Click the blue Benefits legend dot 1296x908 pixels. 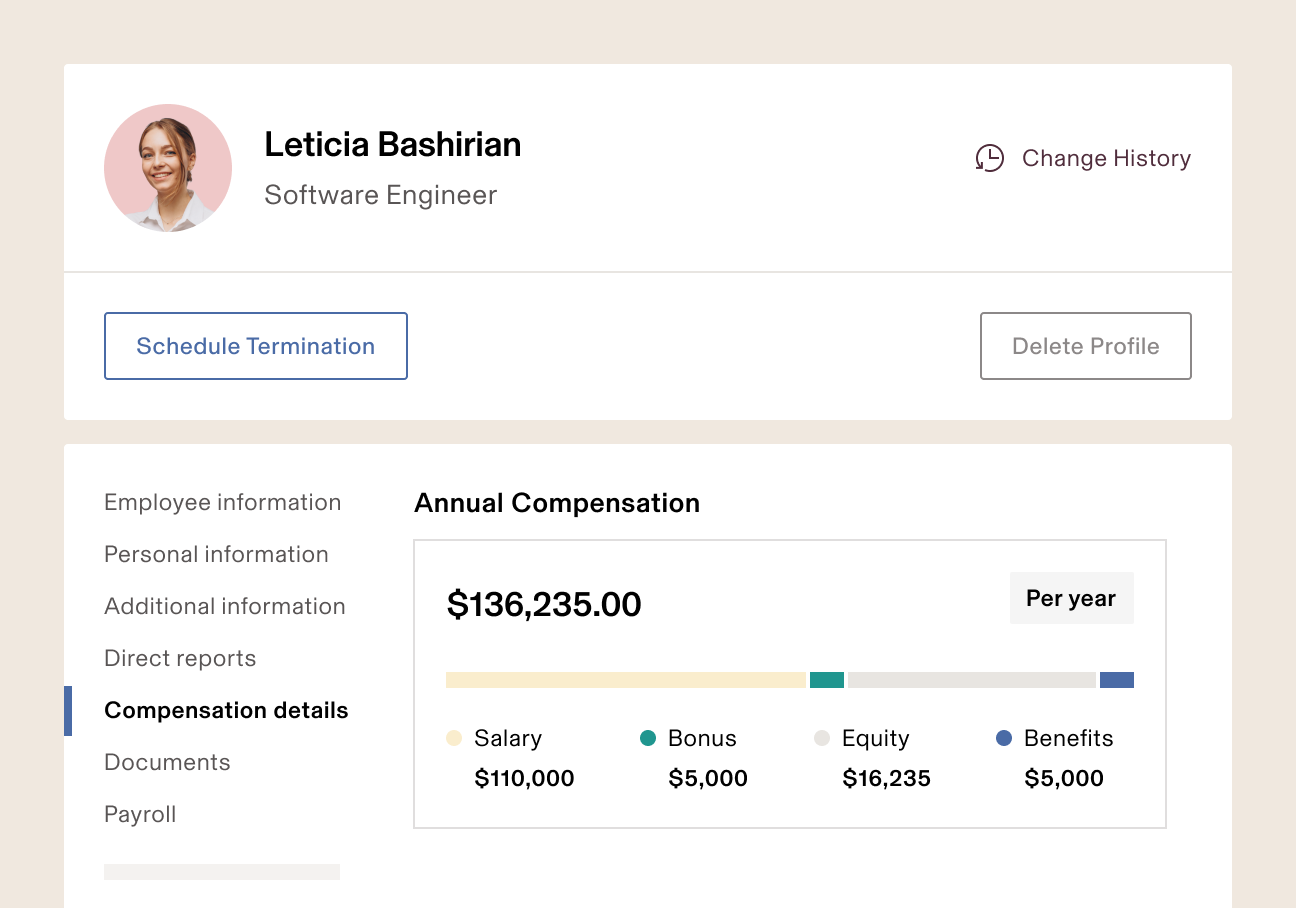point(1005,738)
